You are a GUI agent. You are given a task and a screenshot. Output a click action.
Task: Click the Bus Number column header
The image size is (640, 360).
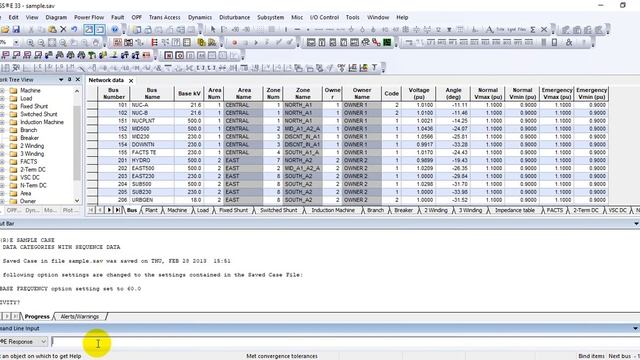(114, 93)
